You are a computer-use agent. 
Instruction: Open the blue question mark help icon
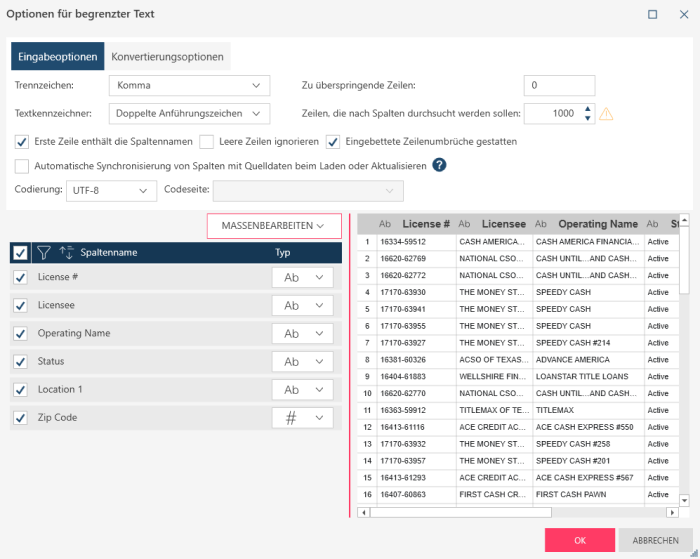point(439,165)
